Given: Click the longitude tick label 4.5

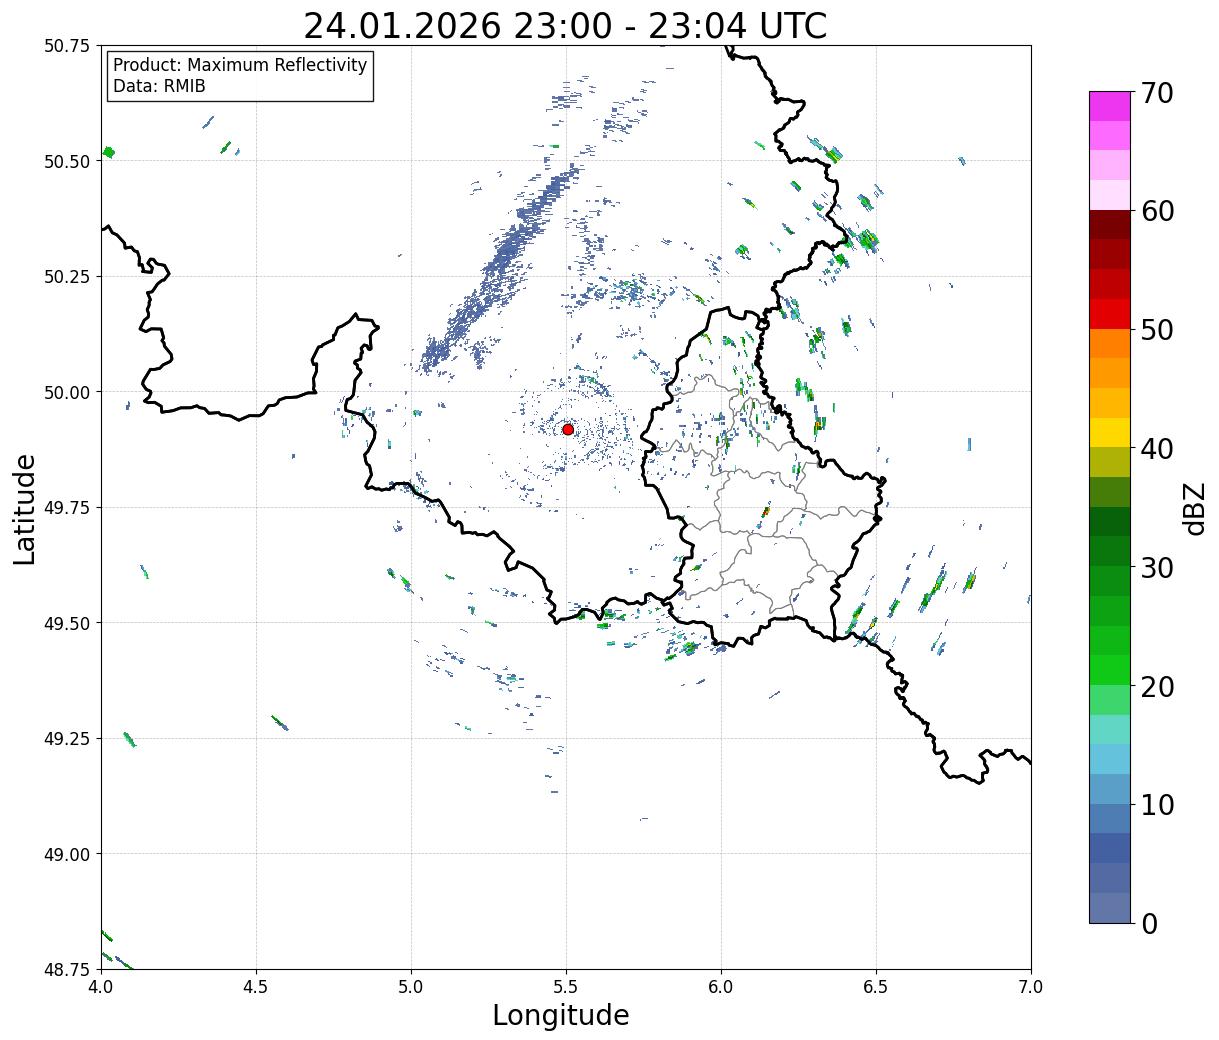Looking at the screenshot, I should (256, 986).
